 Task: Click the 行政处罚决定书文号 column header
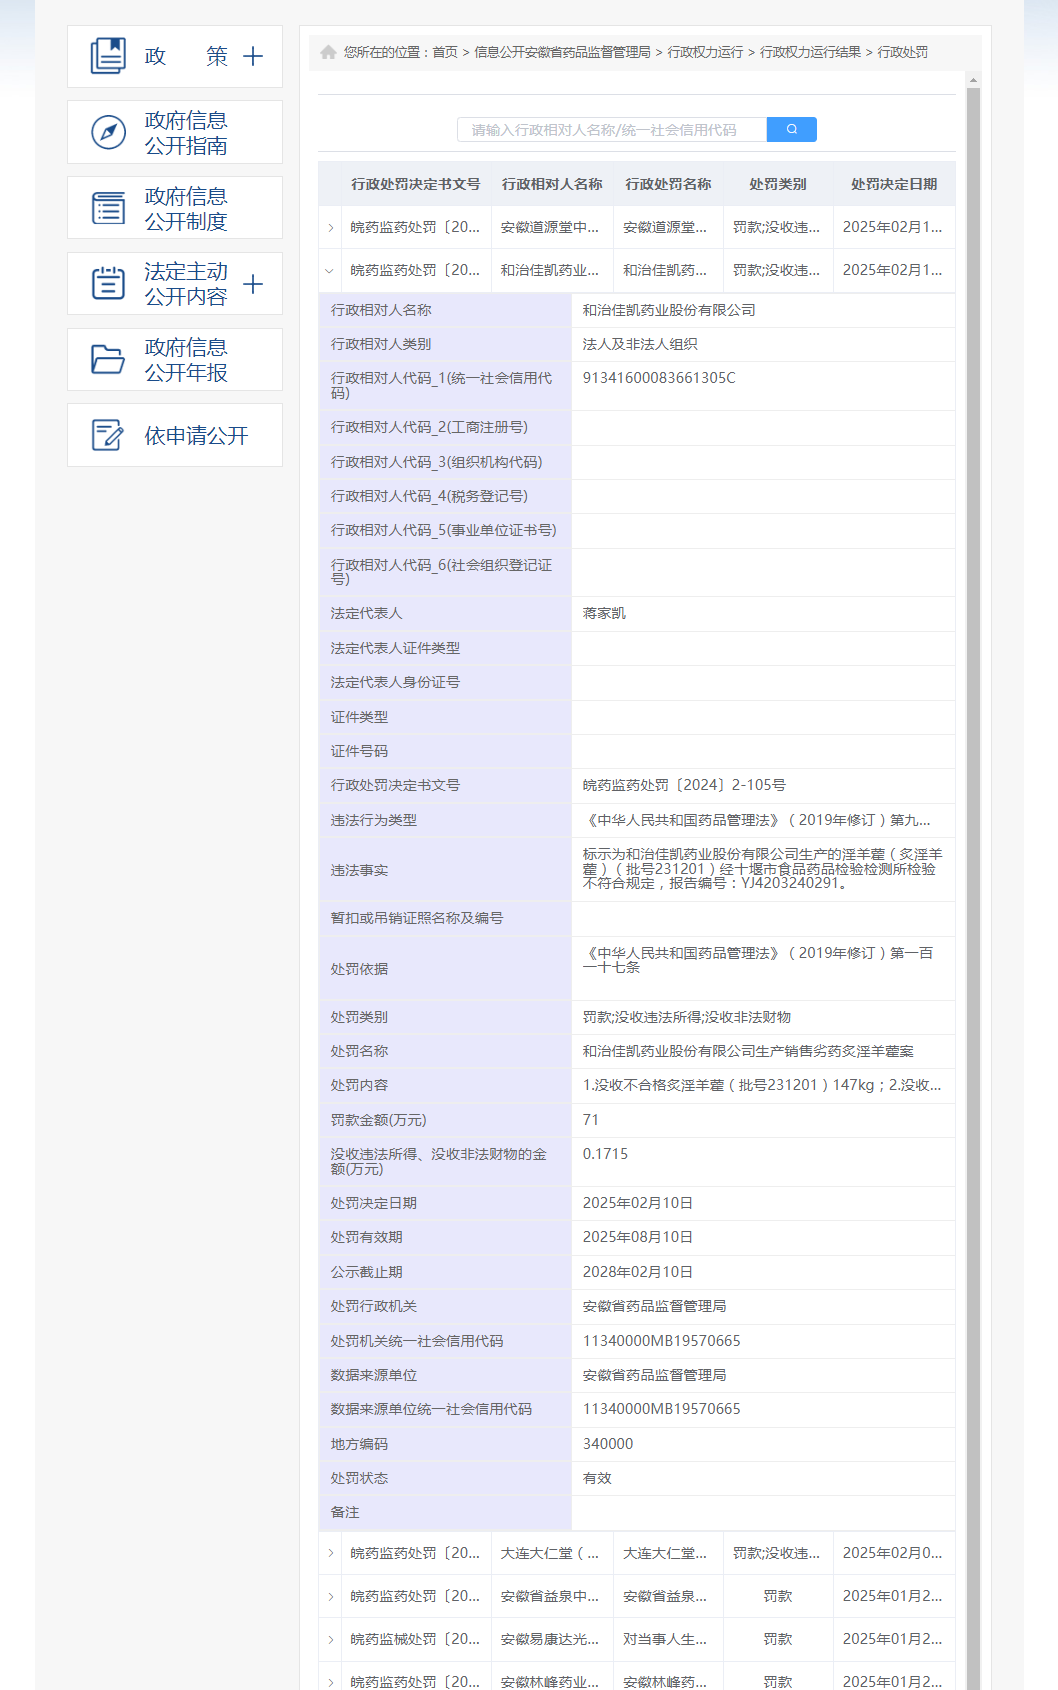(x=415, y=184)
